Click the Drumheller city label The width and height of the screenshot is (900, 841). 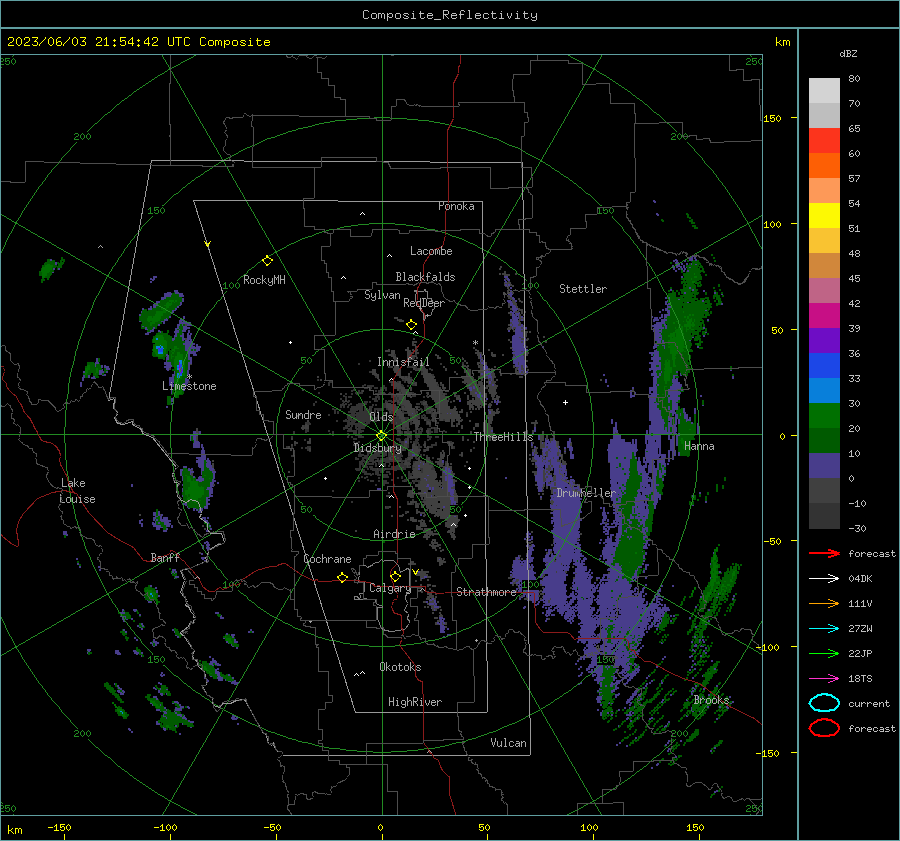tap(586, 493)
